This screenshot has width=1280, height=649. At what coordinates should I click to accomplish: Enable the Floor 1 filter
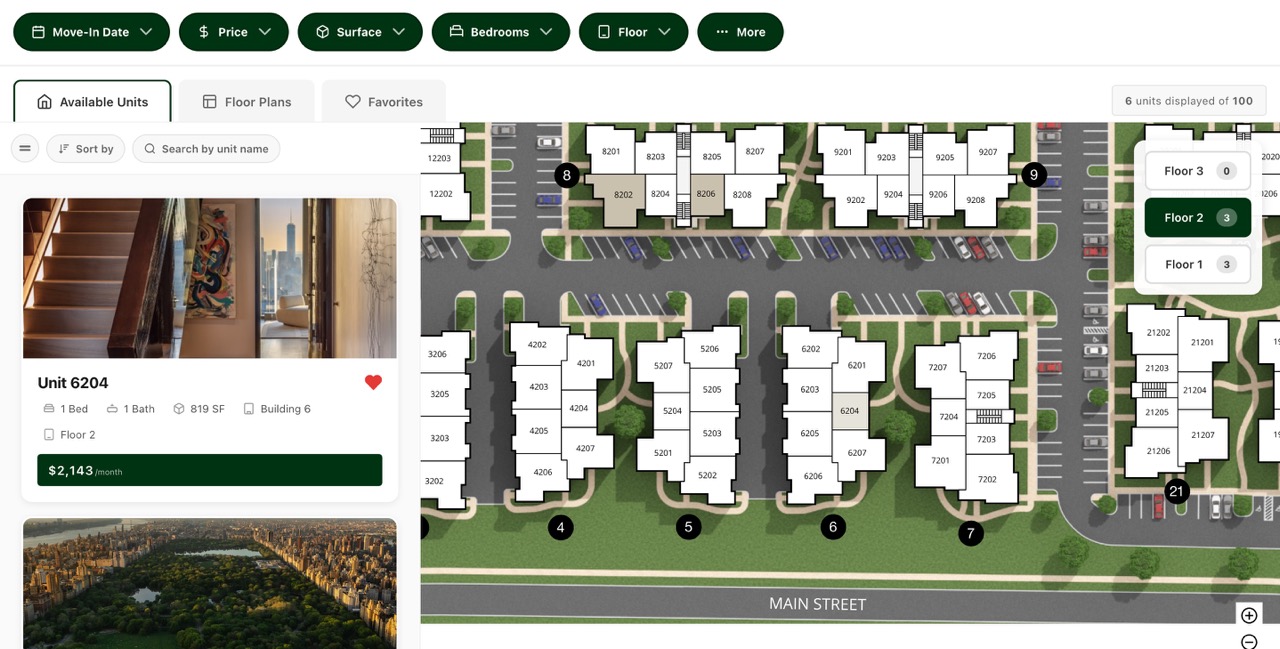1197,264
